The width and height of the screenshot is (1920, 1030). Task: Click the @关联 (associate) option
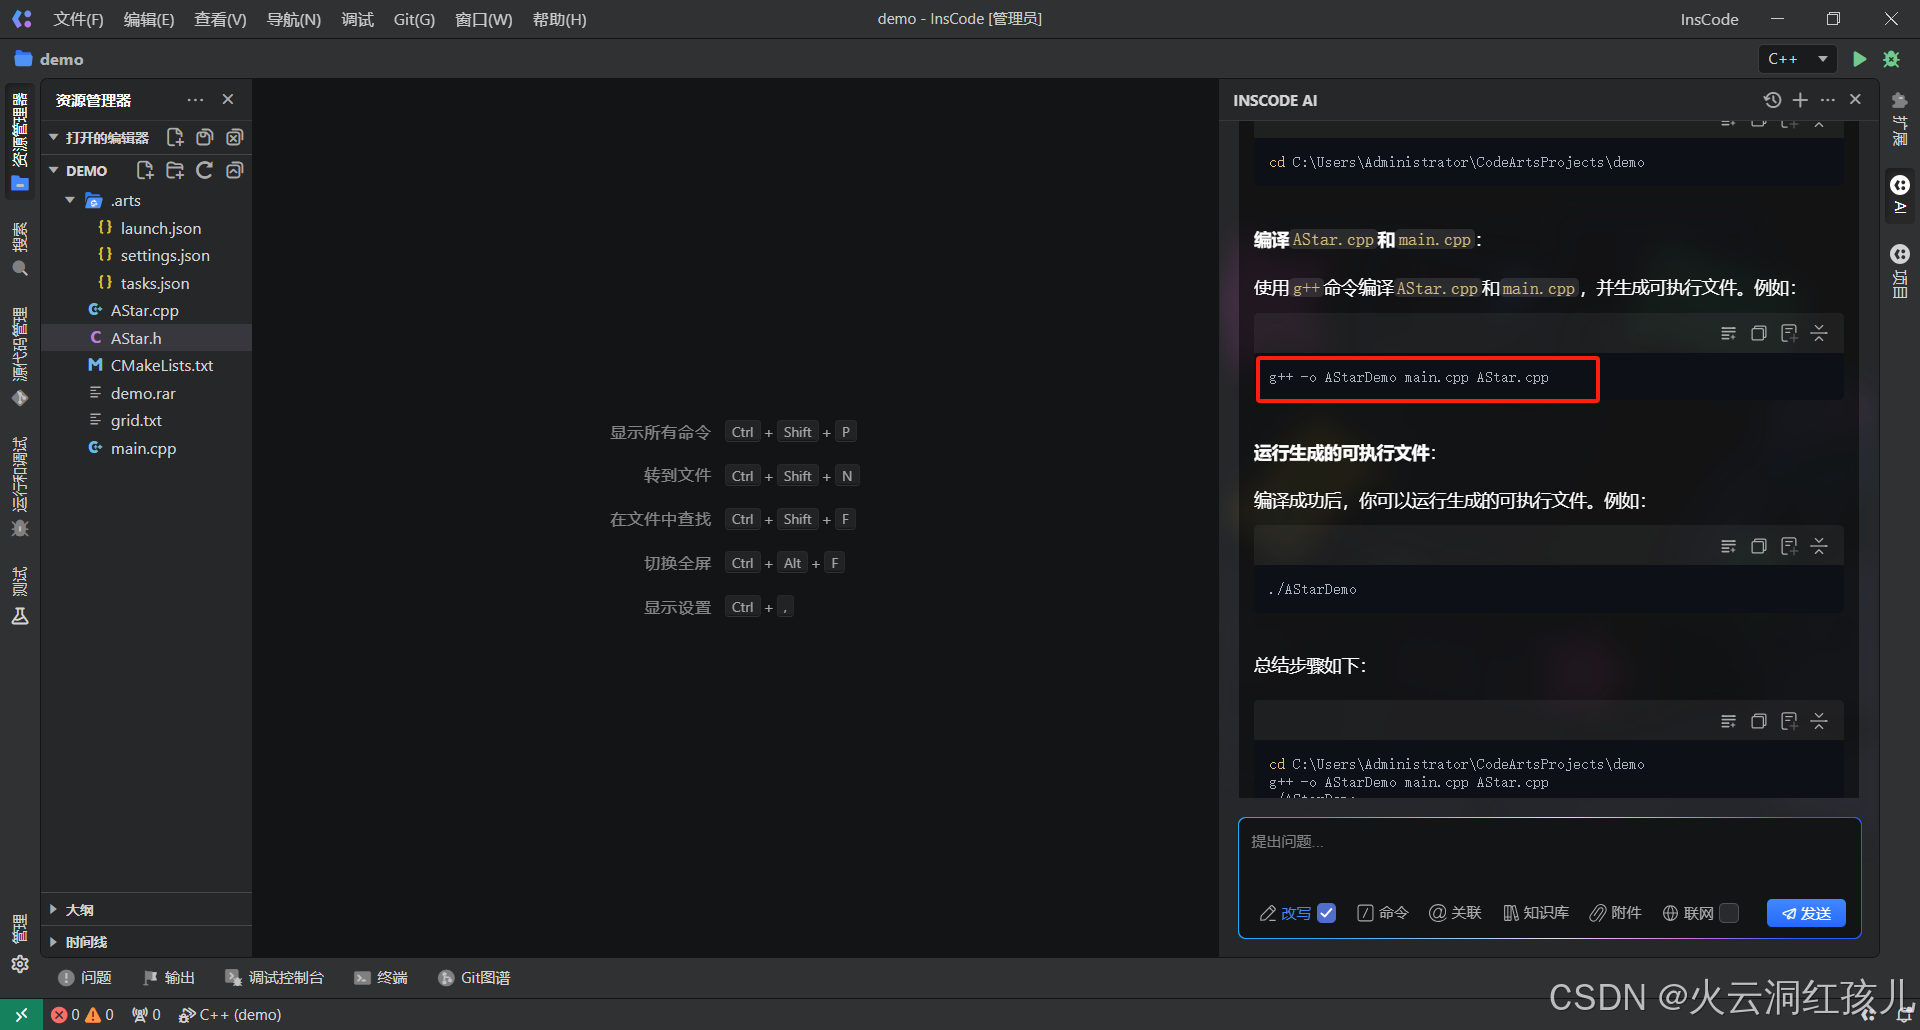coord(1455,913)
